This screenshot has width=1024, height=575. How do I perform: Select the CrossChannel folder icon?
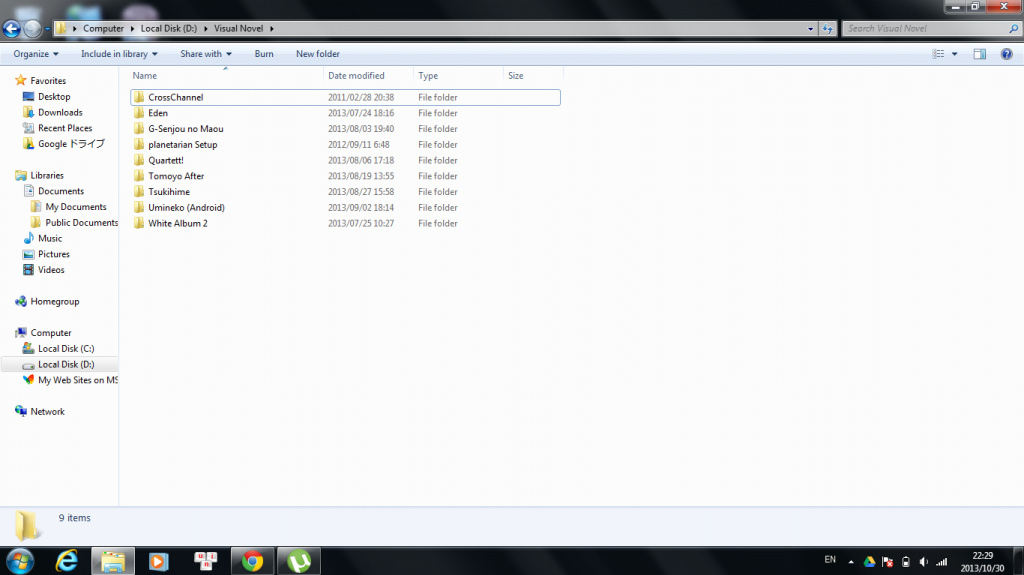(x=139, y=97)
